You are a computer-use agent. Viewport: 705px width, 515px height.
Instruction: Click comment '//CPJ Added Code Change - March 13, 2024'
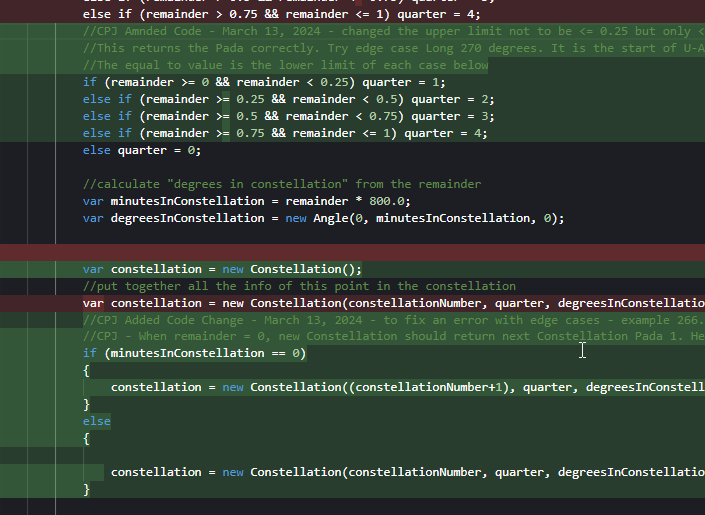[x=393, y=320]
